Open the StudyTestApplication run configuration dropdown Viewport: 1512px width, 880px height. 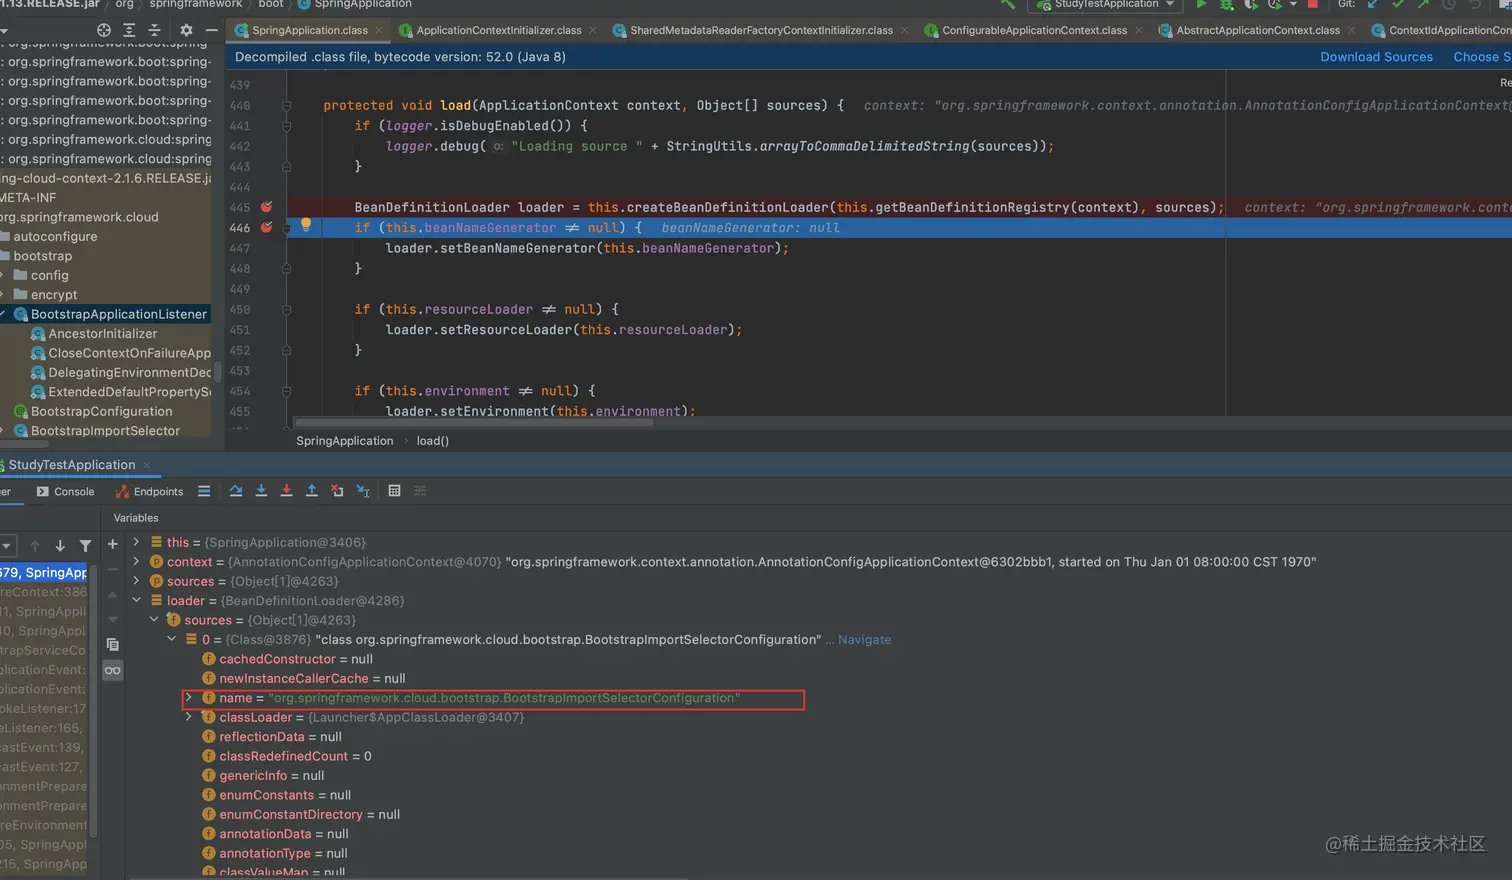1105,5
